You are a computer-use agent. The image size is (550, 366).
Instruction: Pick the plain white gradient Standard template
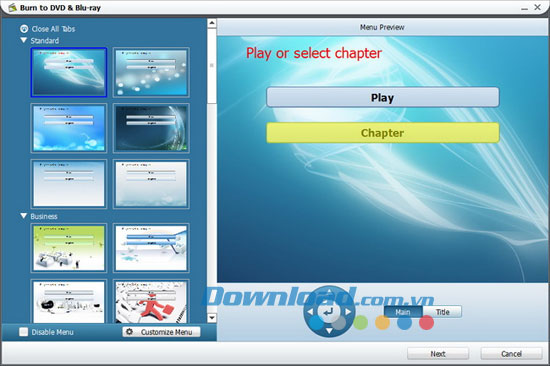[x=69, y=184]
